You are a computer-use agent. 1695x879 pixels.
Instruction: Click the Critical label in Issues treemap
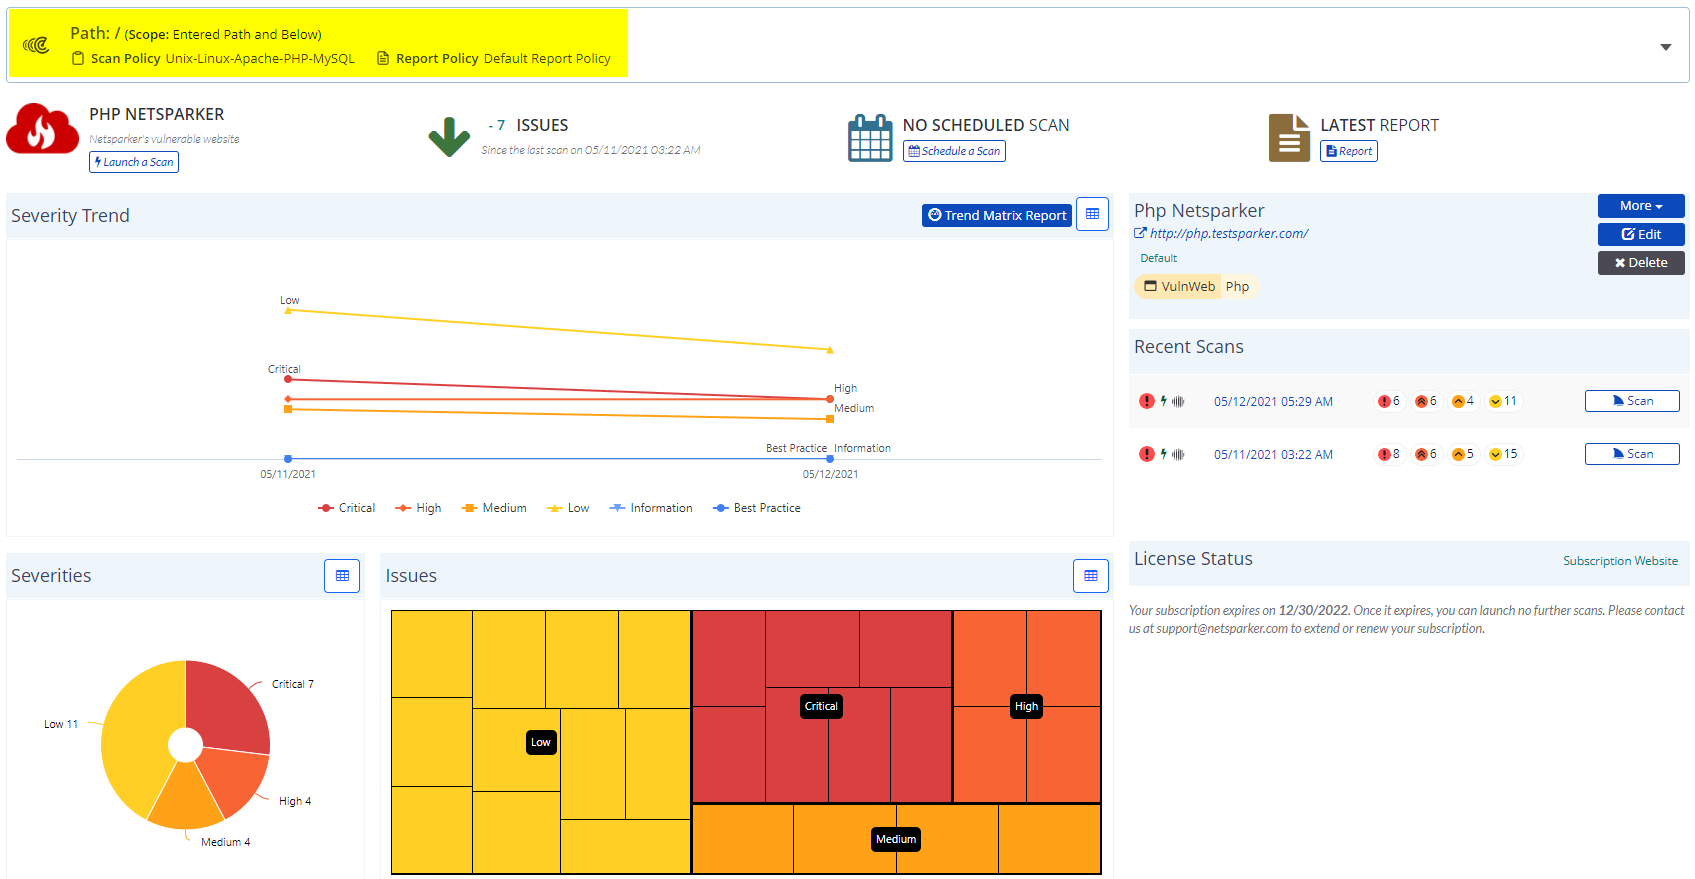[821, 706]
